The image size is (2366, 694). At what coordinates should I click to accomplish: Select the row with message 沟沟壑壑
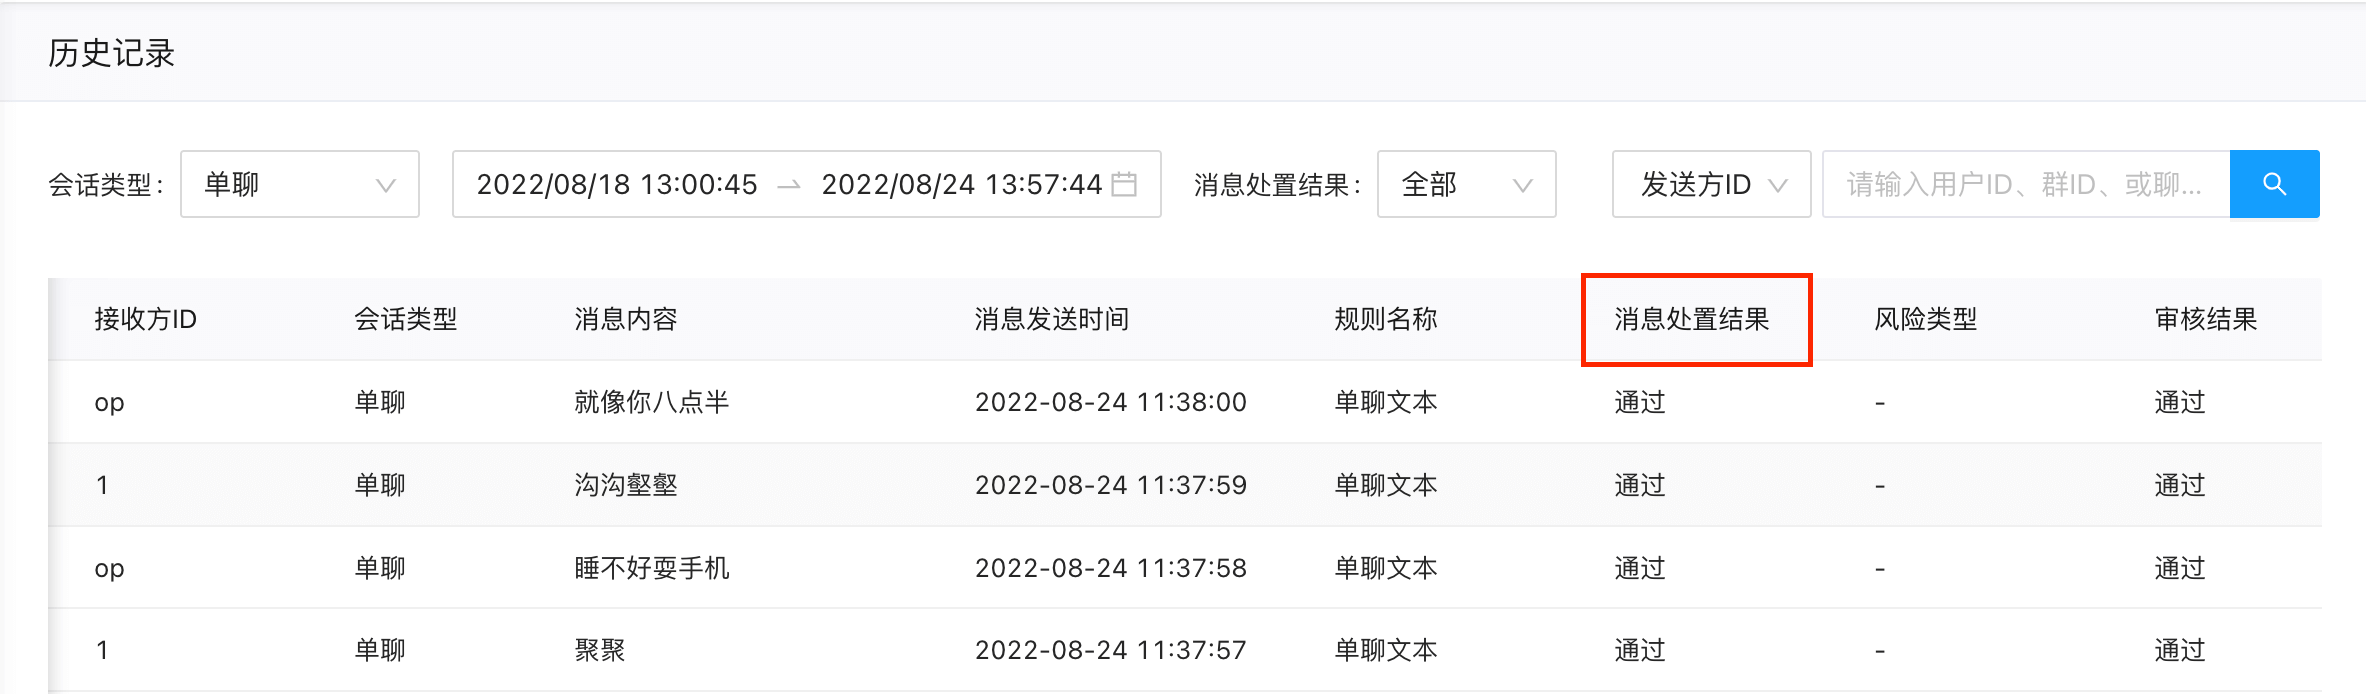(1185, 485)
